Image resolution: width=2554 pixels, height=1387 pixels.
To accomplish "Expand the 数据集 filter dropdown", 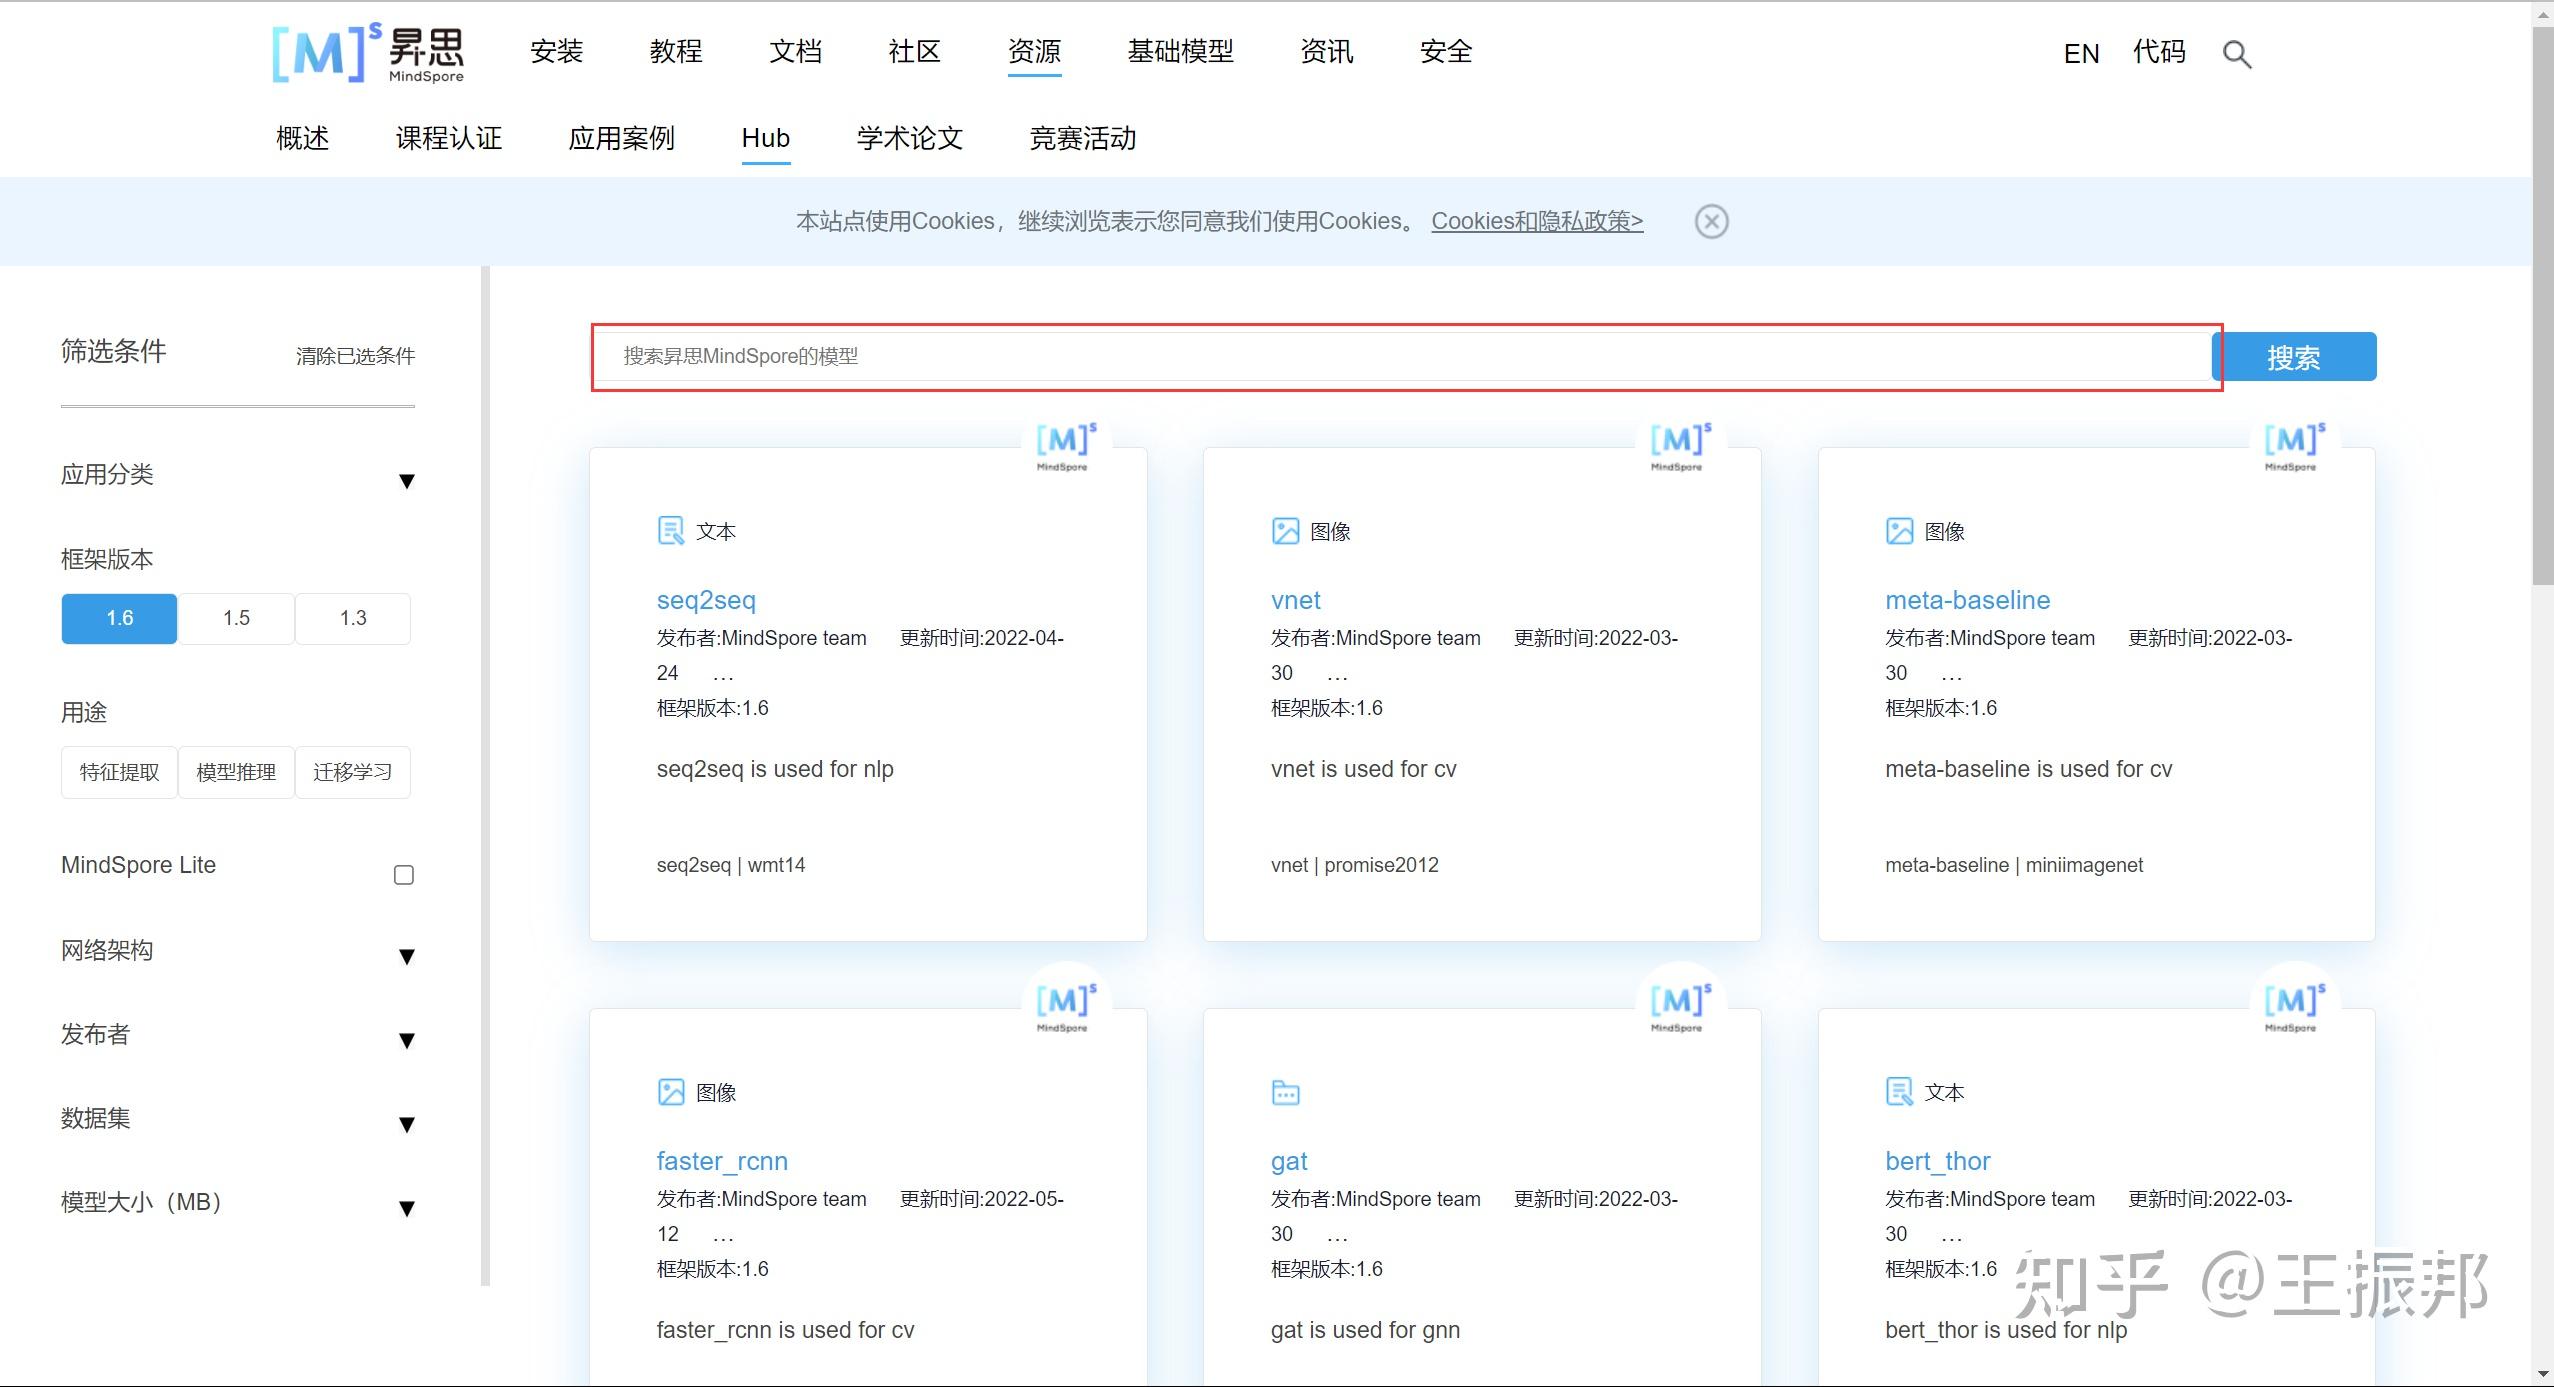I will (406, 1125).
